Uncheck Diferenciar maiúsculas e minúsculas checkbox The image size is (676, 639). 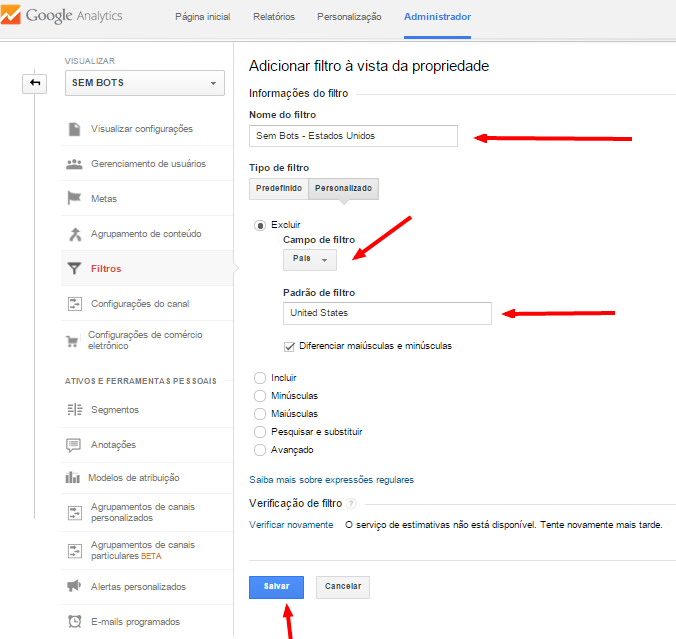pyautogui.click(x=289, y=346)
